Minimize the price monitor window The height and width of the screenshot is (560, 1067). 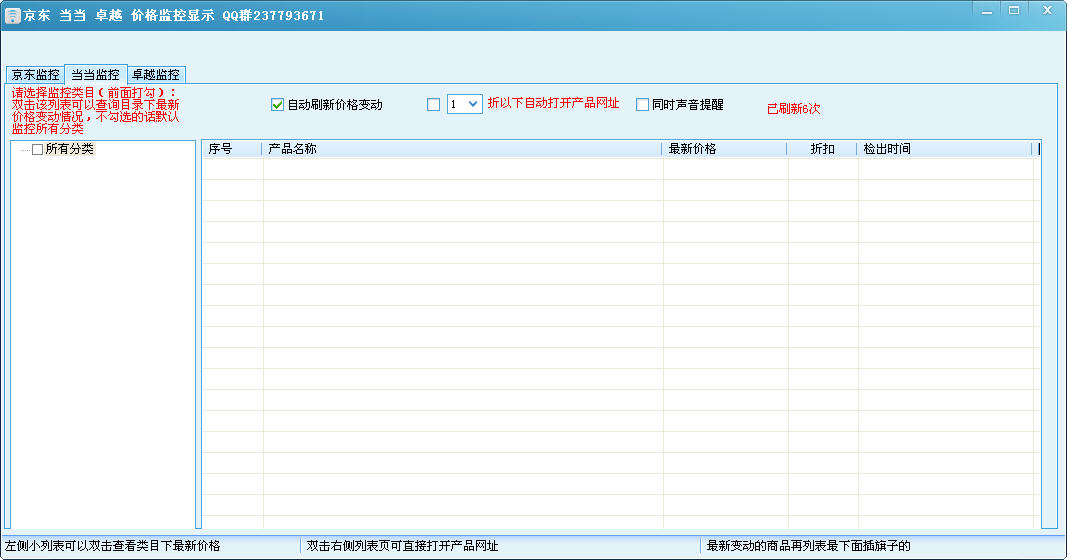987,10
